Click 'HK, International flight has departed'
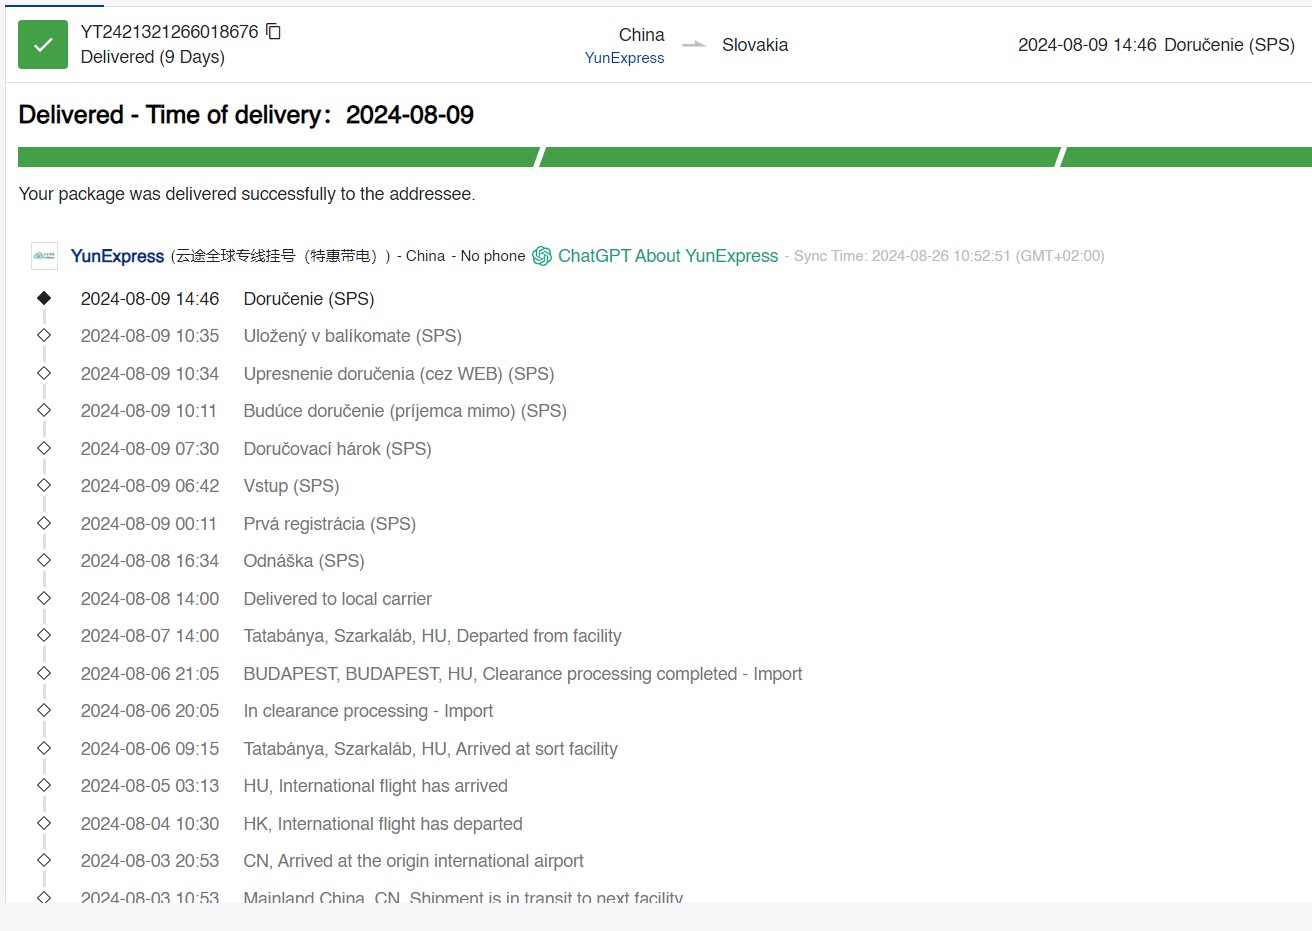 (x=383, y=824)
